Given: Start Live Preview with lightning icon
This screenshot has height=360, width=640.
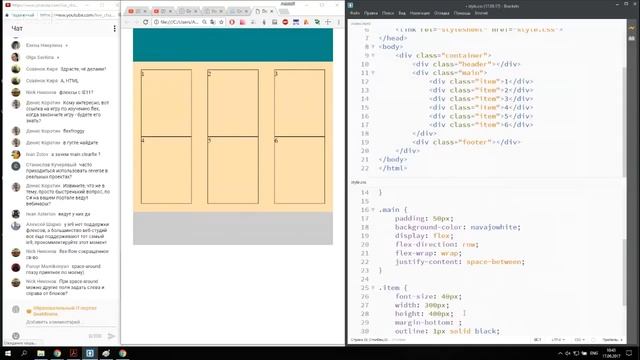Looking at the screenshot, I should (632, 28).
